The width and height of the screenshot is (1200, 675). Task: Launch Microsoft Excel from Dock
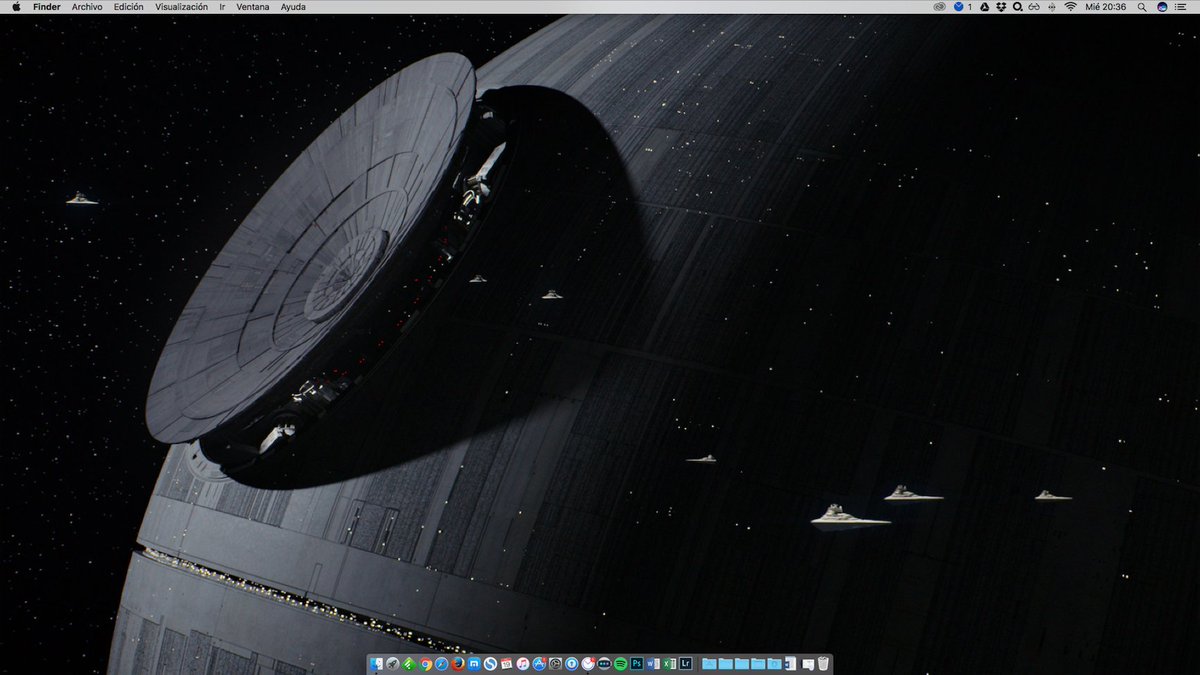tap(669, 664)
